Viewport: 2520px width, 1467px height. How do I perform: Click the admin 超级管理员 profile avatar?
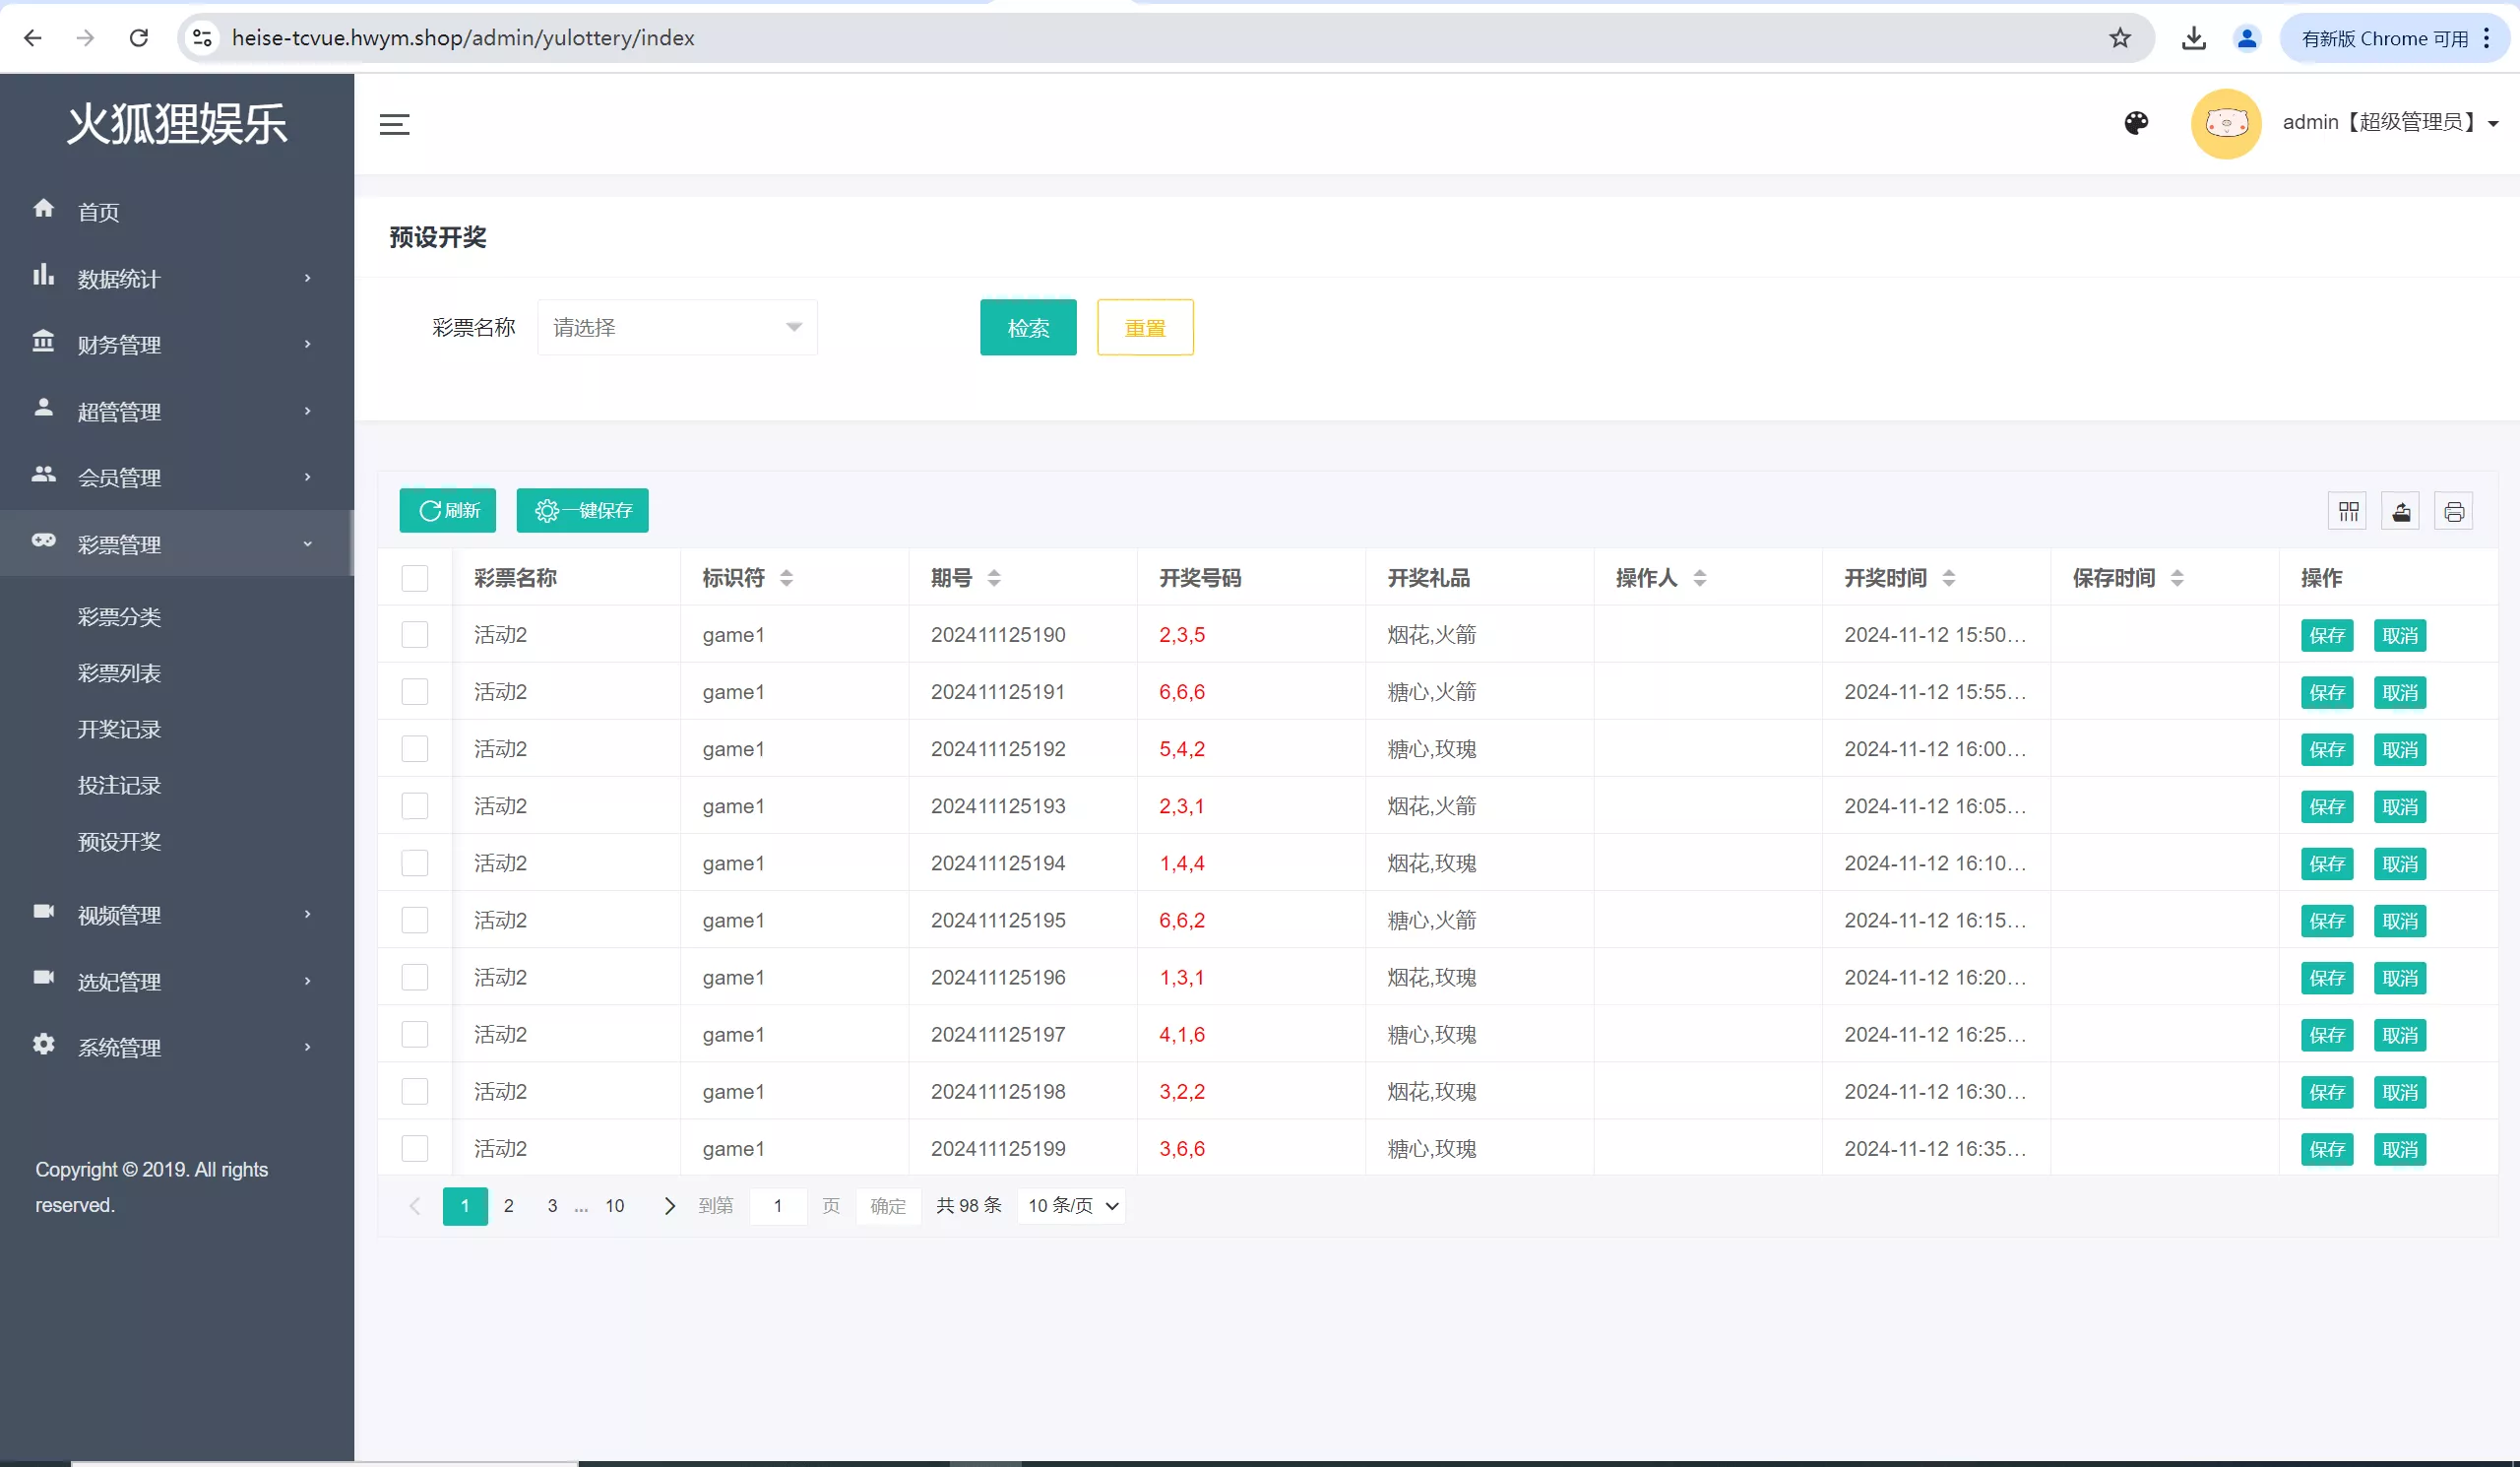pos(2225,122)
